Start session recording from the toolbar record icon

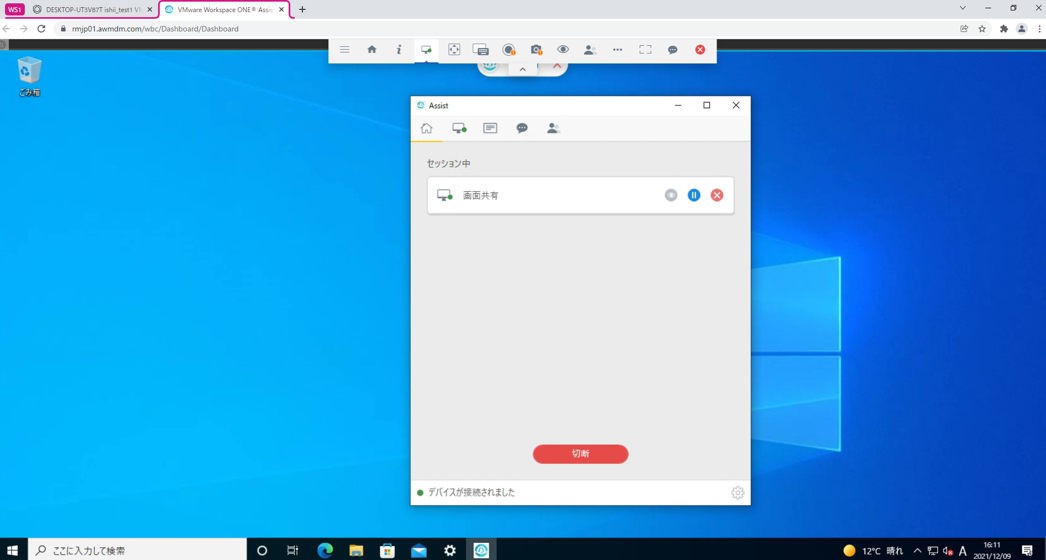point(508,49)
